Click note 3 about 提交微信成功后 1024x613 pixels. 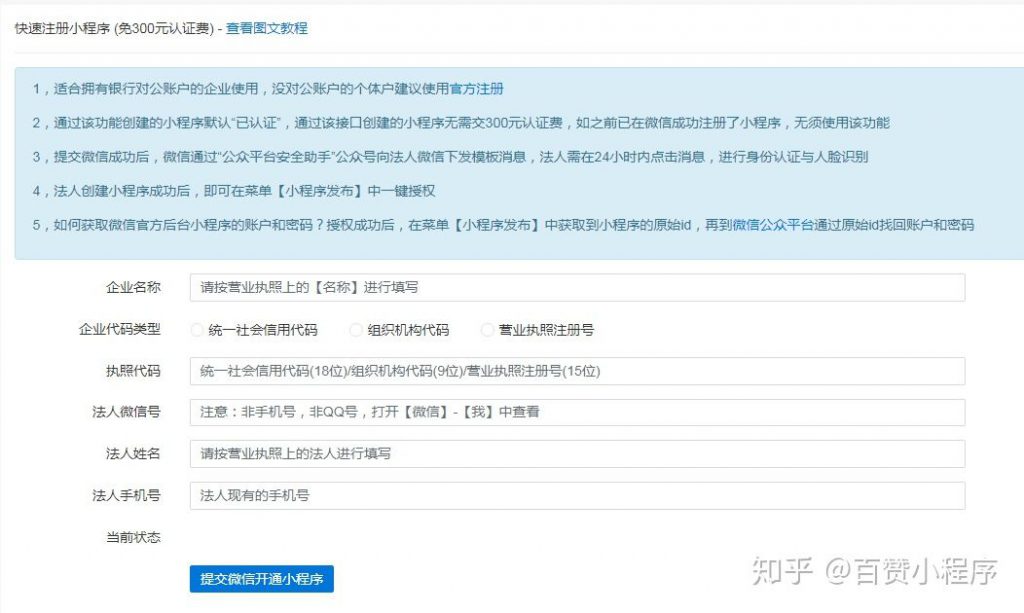(x=450, y=157)
